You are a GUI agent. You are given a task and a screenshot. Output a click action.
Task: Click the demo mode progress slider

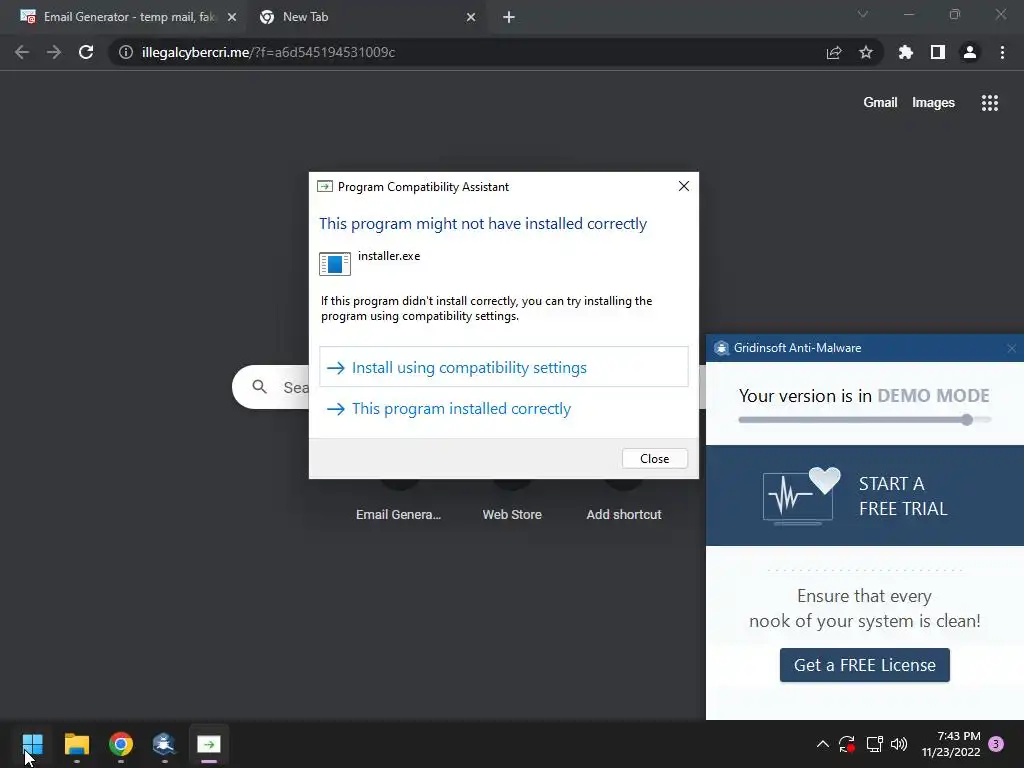865,420
